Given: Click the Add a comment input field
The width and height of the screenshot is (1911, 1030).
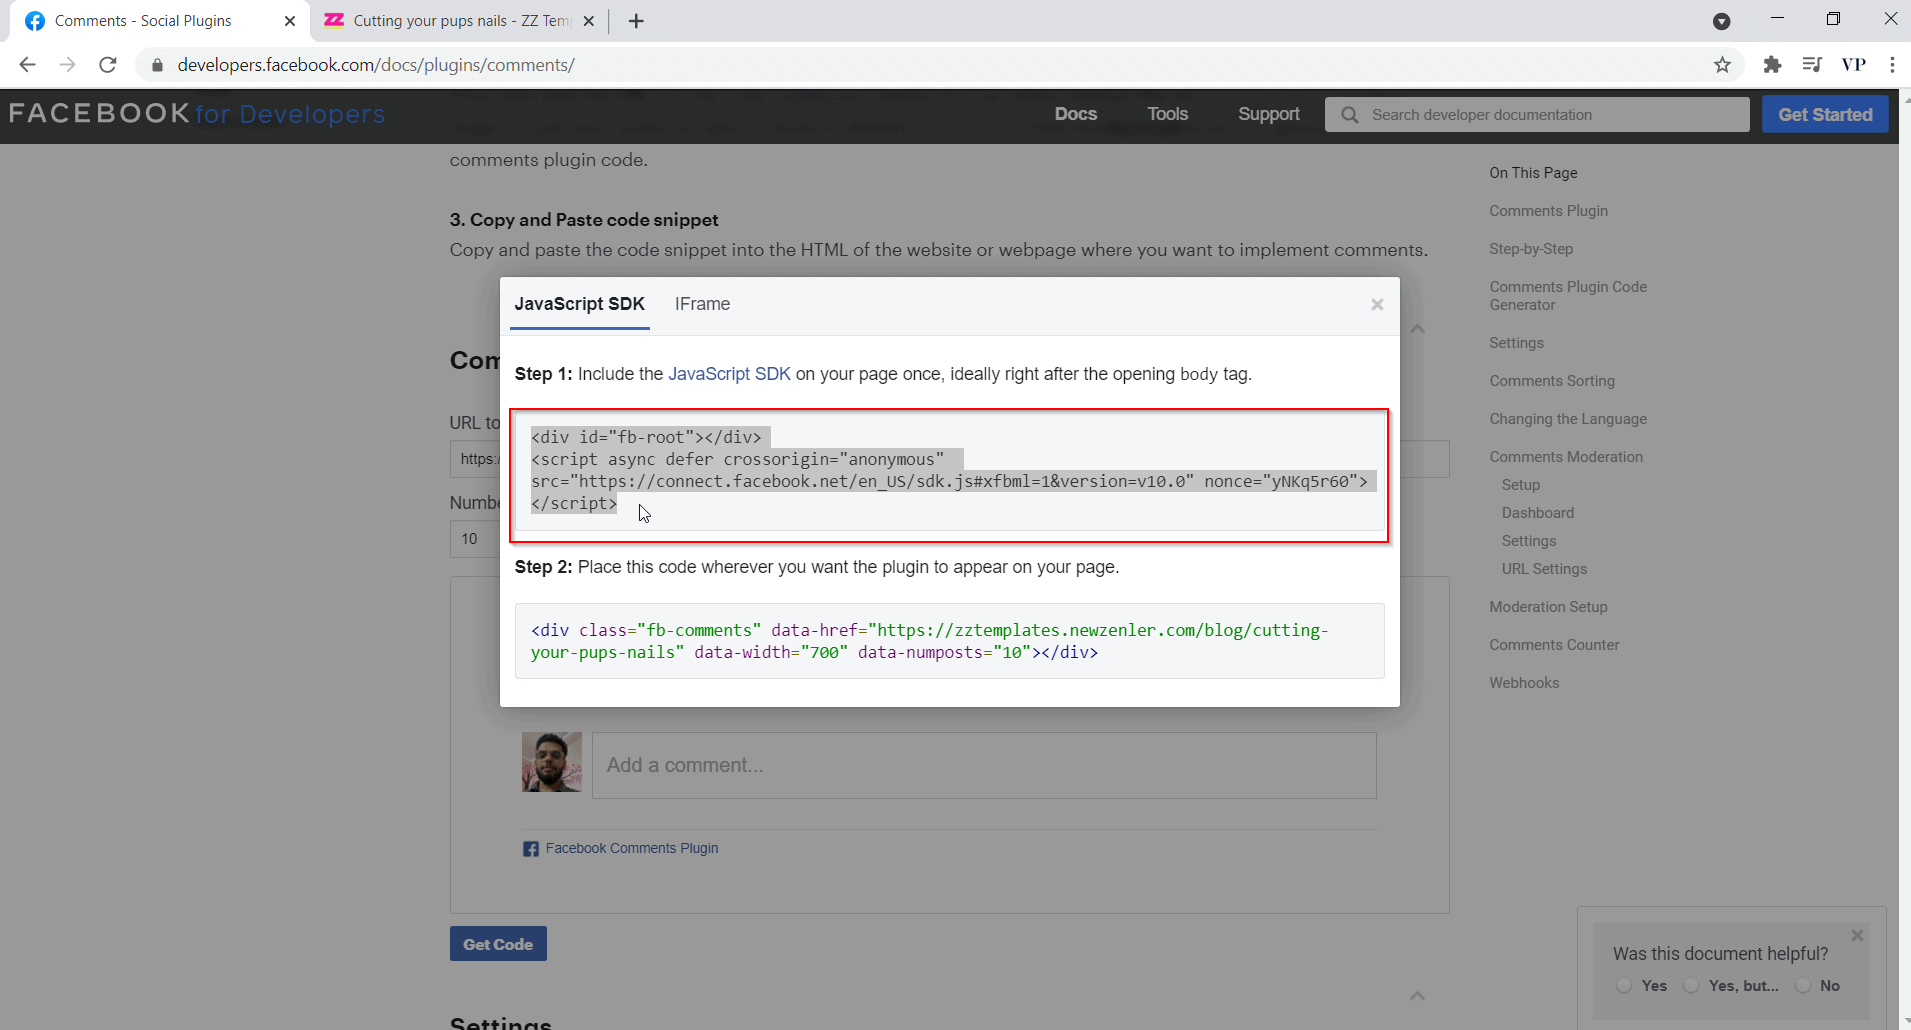Looking at the screenshot, I should pyautogui.click(x=984, y=765).
